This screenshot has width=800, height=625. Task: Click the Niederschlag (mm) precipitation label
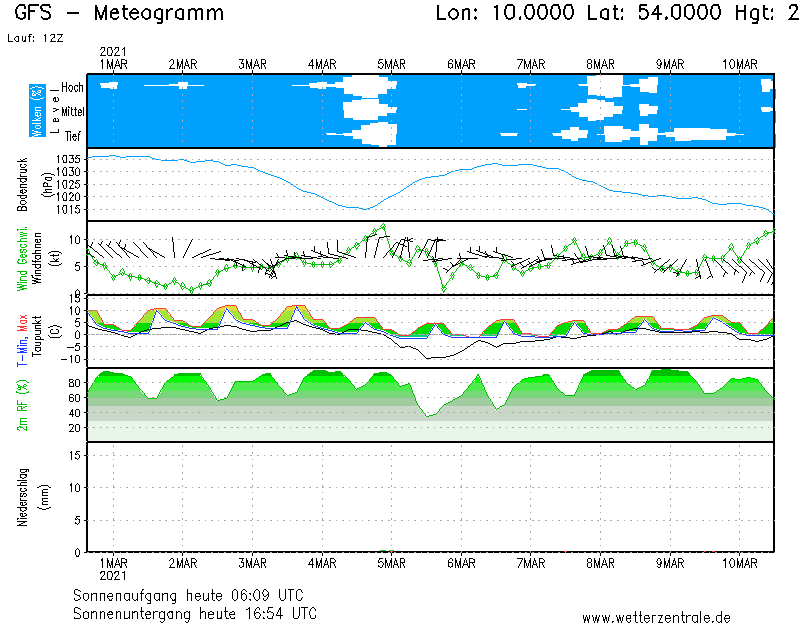[x=22, y=497]
